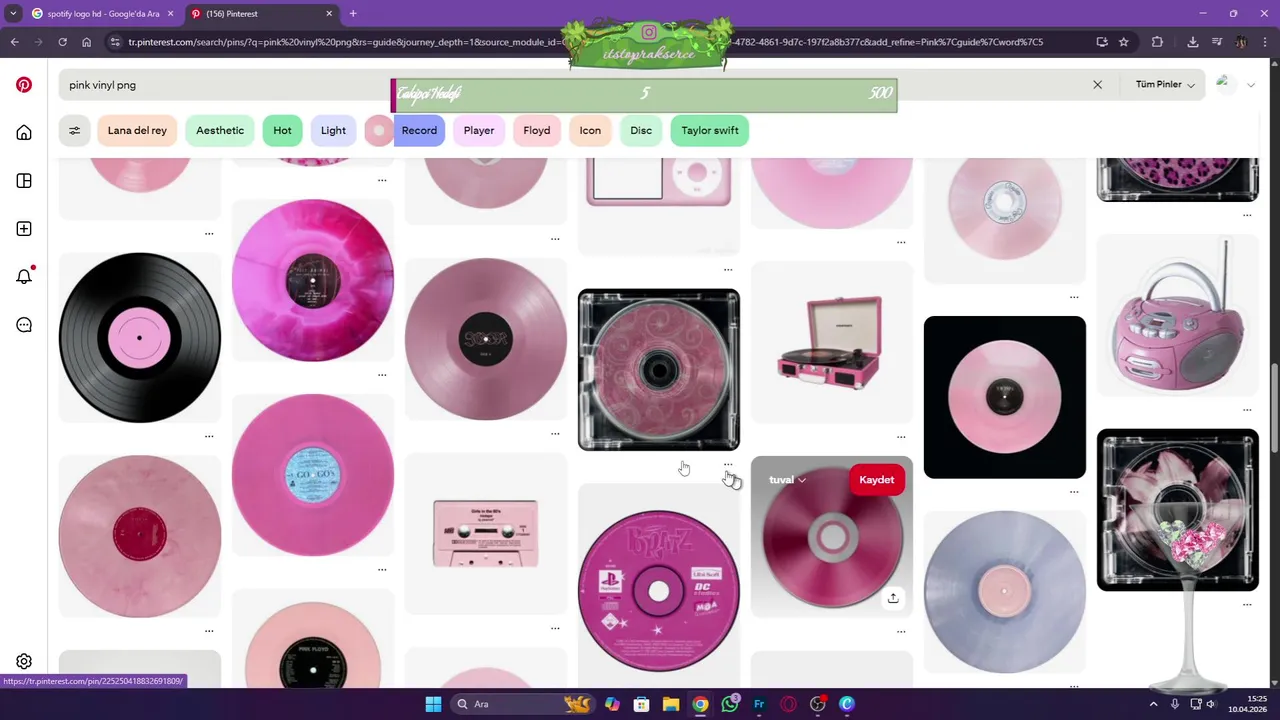Show hidden system tray icons
Screen dimensions: 1280x720
(1153, 704)
